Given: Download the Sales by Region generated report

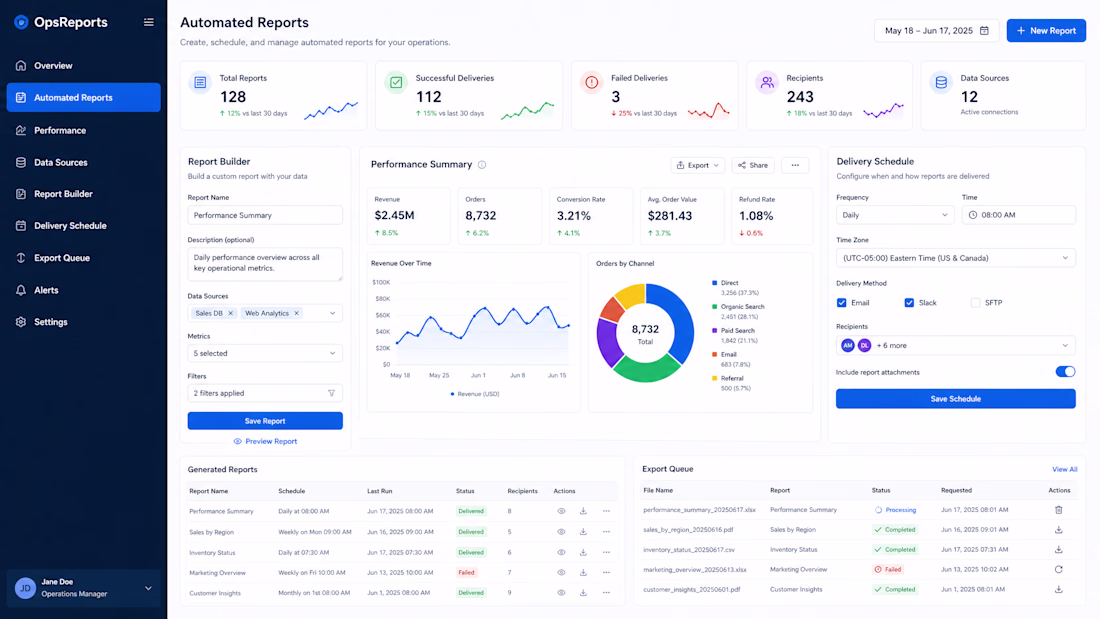Looking at the screenshot, I should pos(583,532).
